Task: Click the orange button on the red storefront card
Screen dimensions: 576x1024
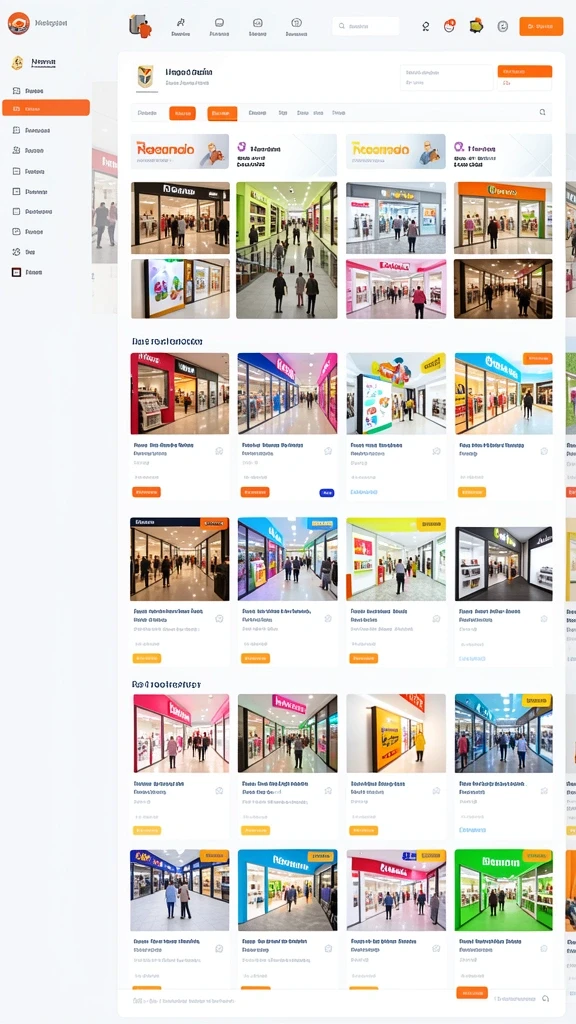Action: coord(146,492)
